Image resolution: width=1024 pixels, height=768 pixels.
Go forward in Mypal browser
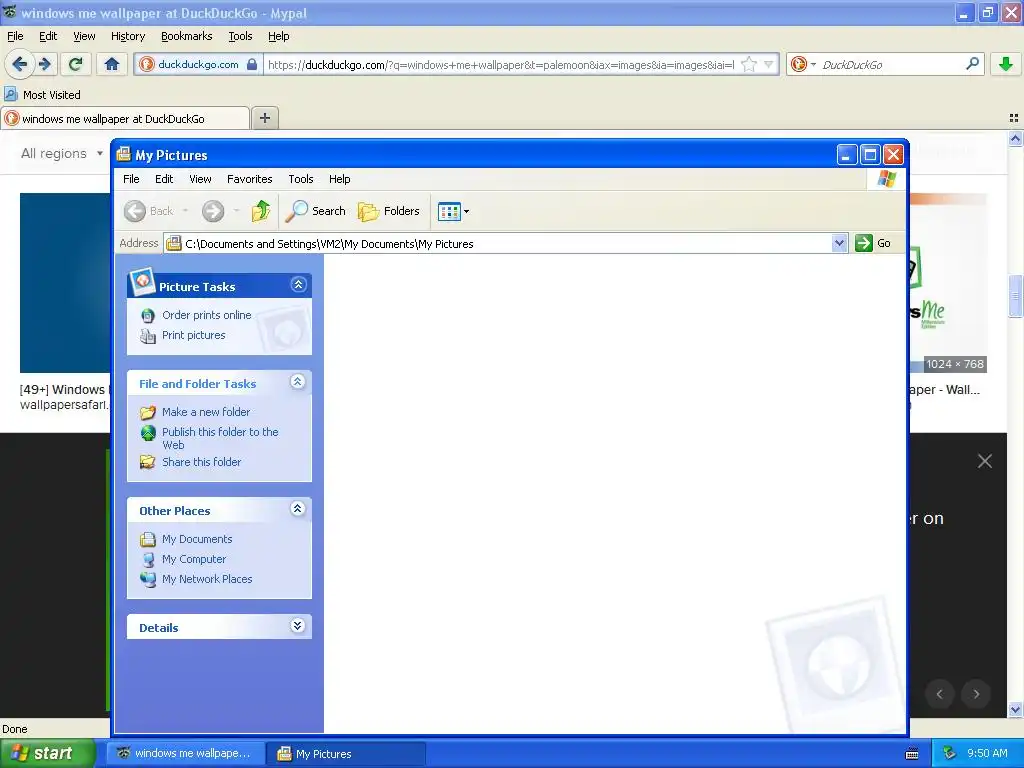[45, 64]
